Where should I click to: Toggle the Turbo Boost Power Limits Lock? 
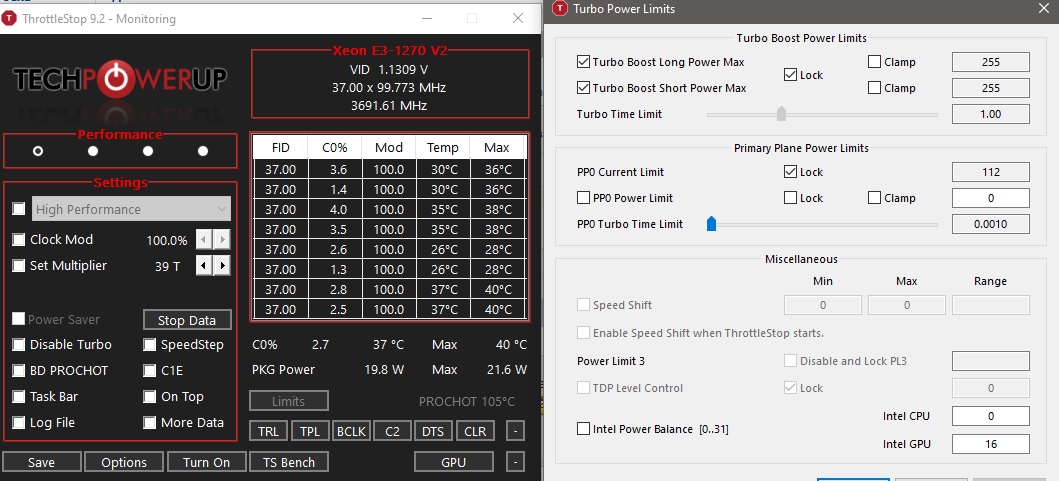point(791,75)
